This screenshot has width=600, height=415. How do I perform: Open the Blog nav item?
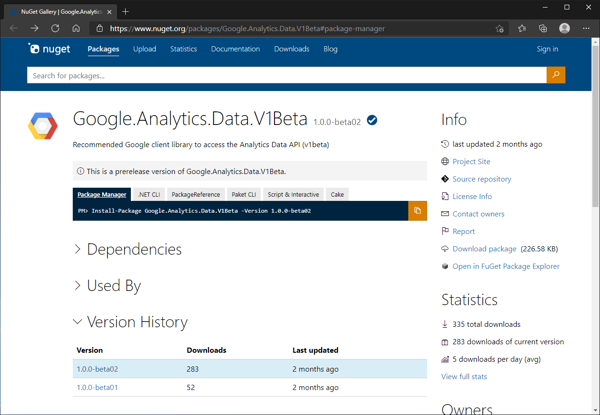click(330, 49)
